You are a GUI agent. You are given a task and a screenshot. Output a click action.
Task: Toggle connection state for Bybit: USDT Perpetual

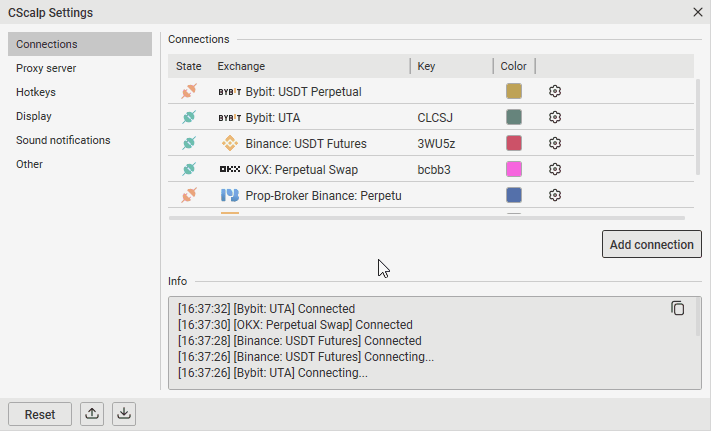[x=188, y=91]
